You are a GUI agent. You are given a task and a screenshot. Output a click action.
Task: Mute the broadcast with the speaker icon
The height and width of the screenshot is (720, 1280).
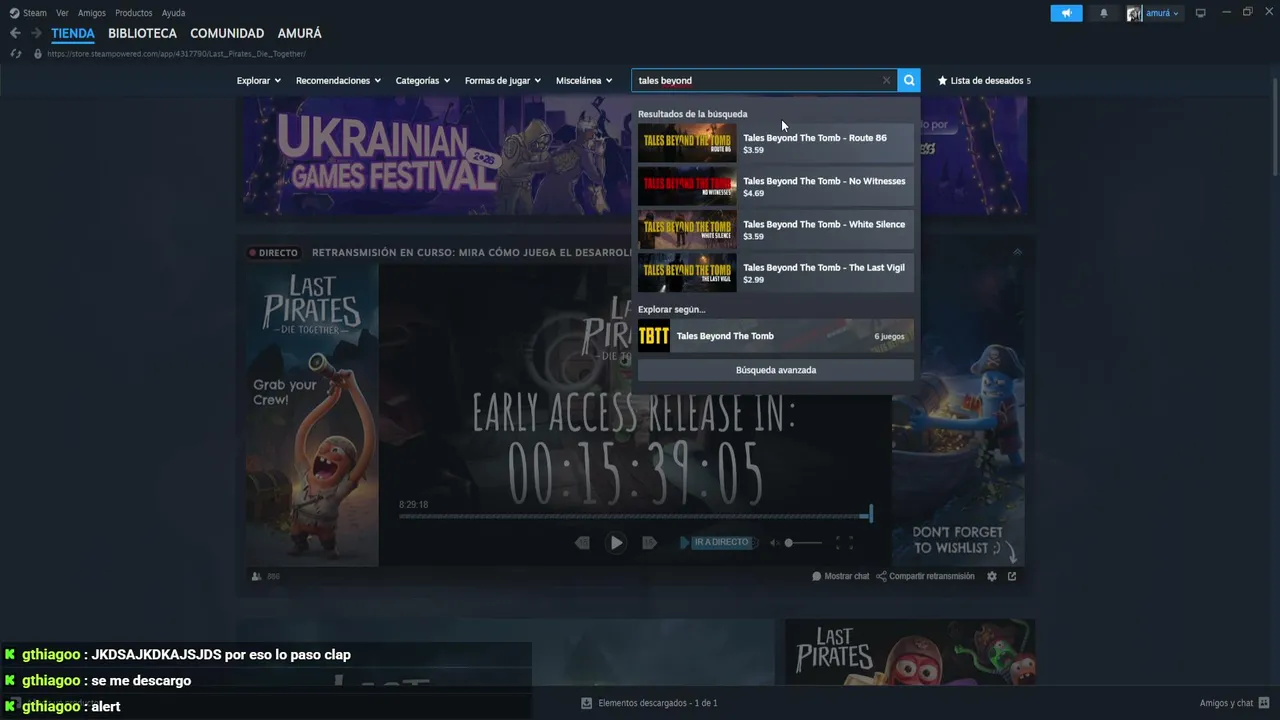(774, 543)
